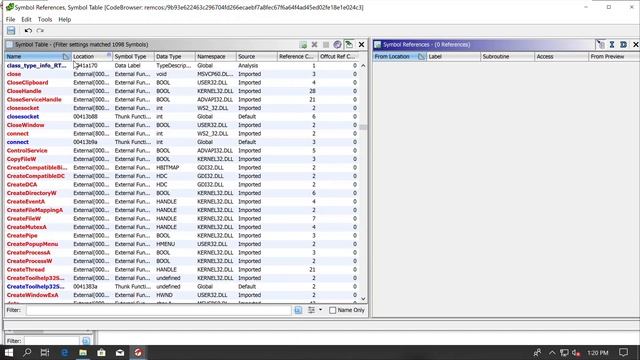Open the Action Center notification icon
Viewport: 640px width, 360px height.
pyautogui.click(x=623, y=352)
